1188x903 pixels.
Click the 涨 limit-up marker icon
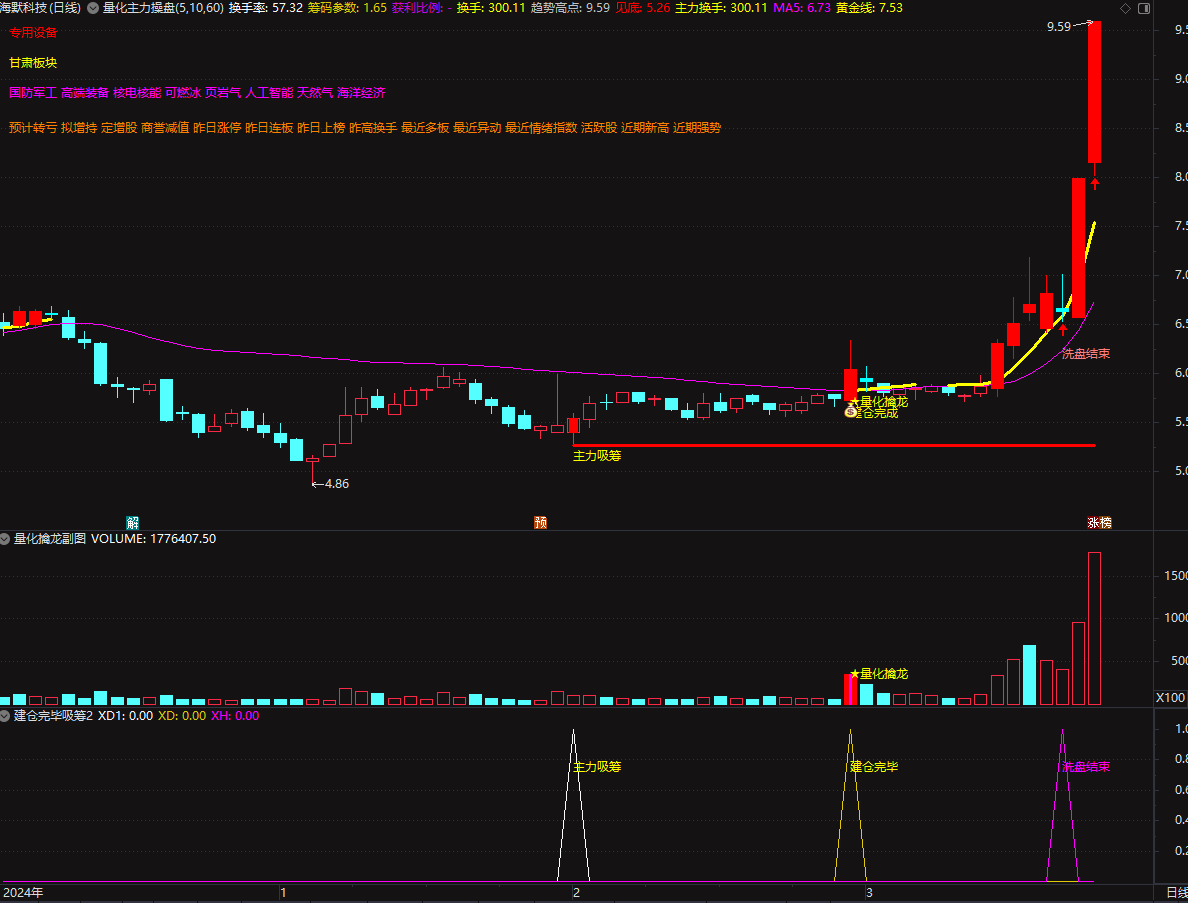(x=1094, y=522)
